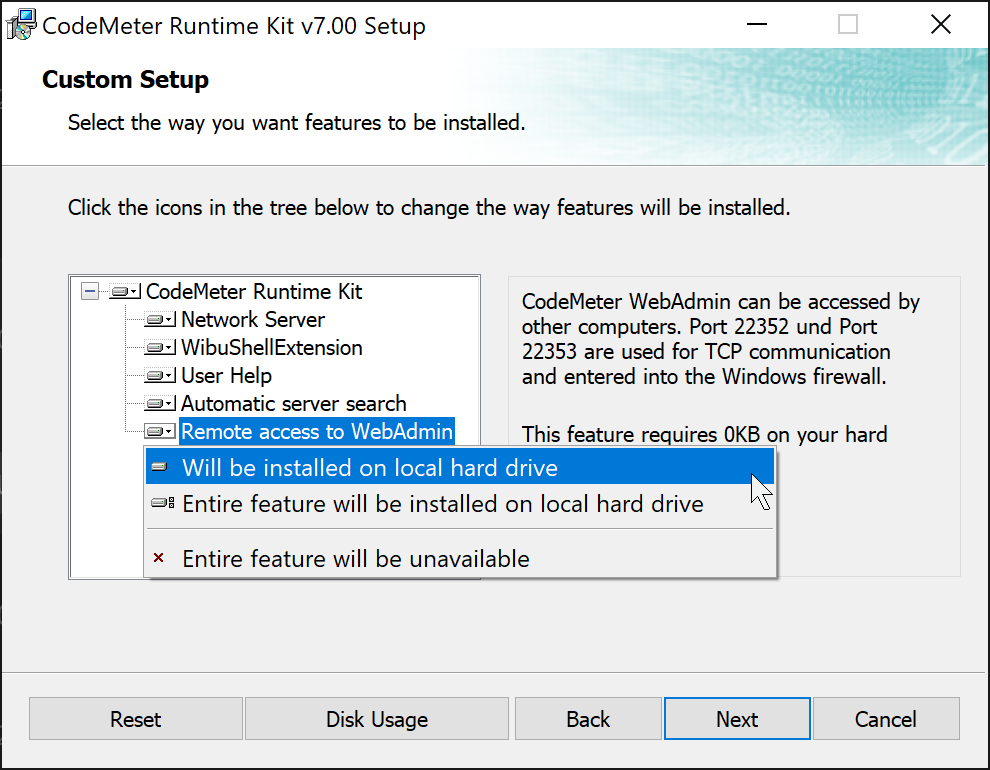The width and height of the screenshot is (990, 770).
Task: Select 'Entire feature will be unavailable' option
Action: tap(355, 559)
